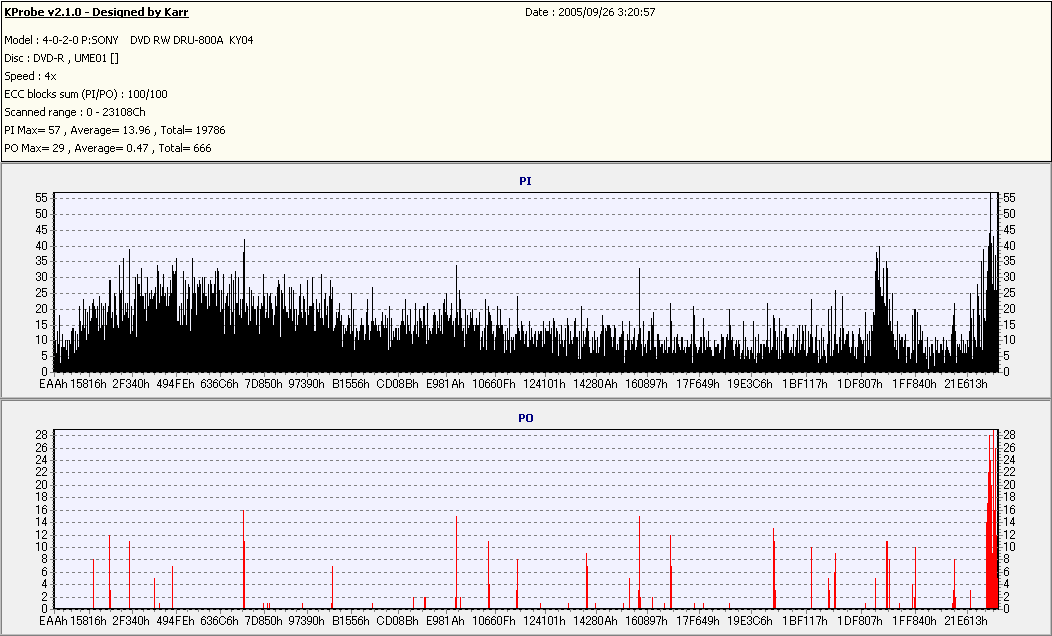Select the ECC blocks sum 100/100 line
The image size is (1052, 636).
click(x=86, y=95)
